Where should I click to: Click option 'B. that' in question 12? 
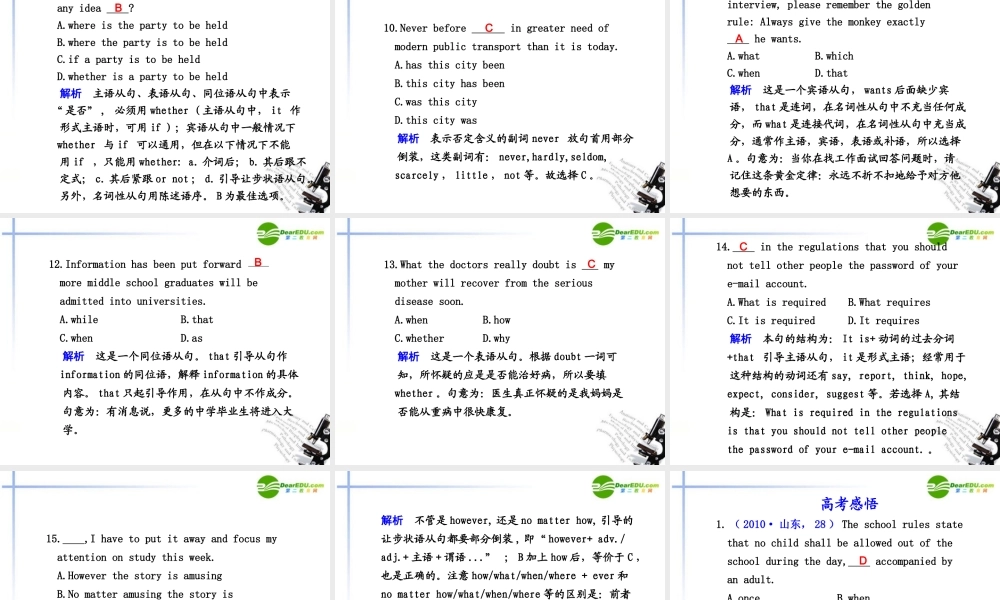tap(196, 319)
